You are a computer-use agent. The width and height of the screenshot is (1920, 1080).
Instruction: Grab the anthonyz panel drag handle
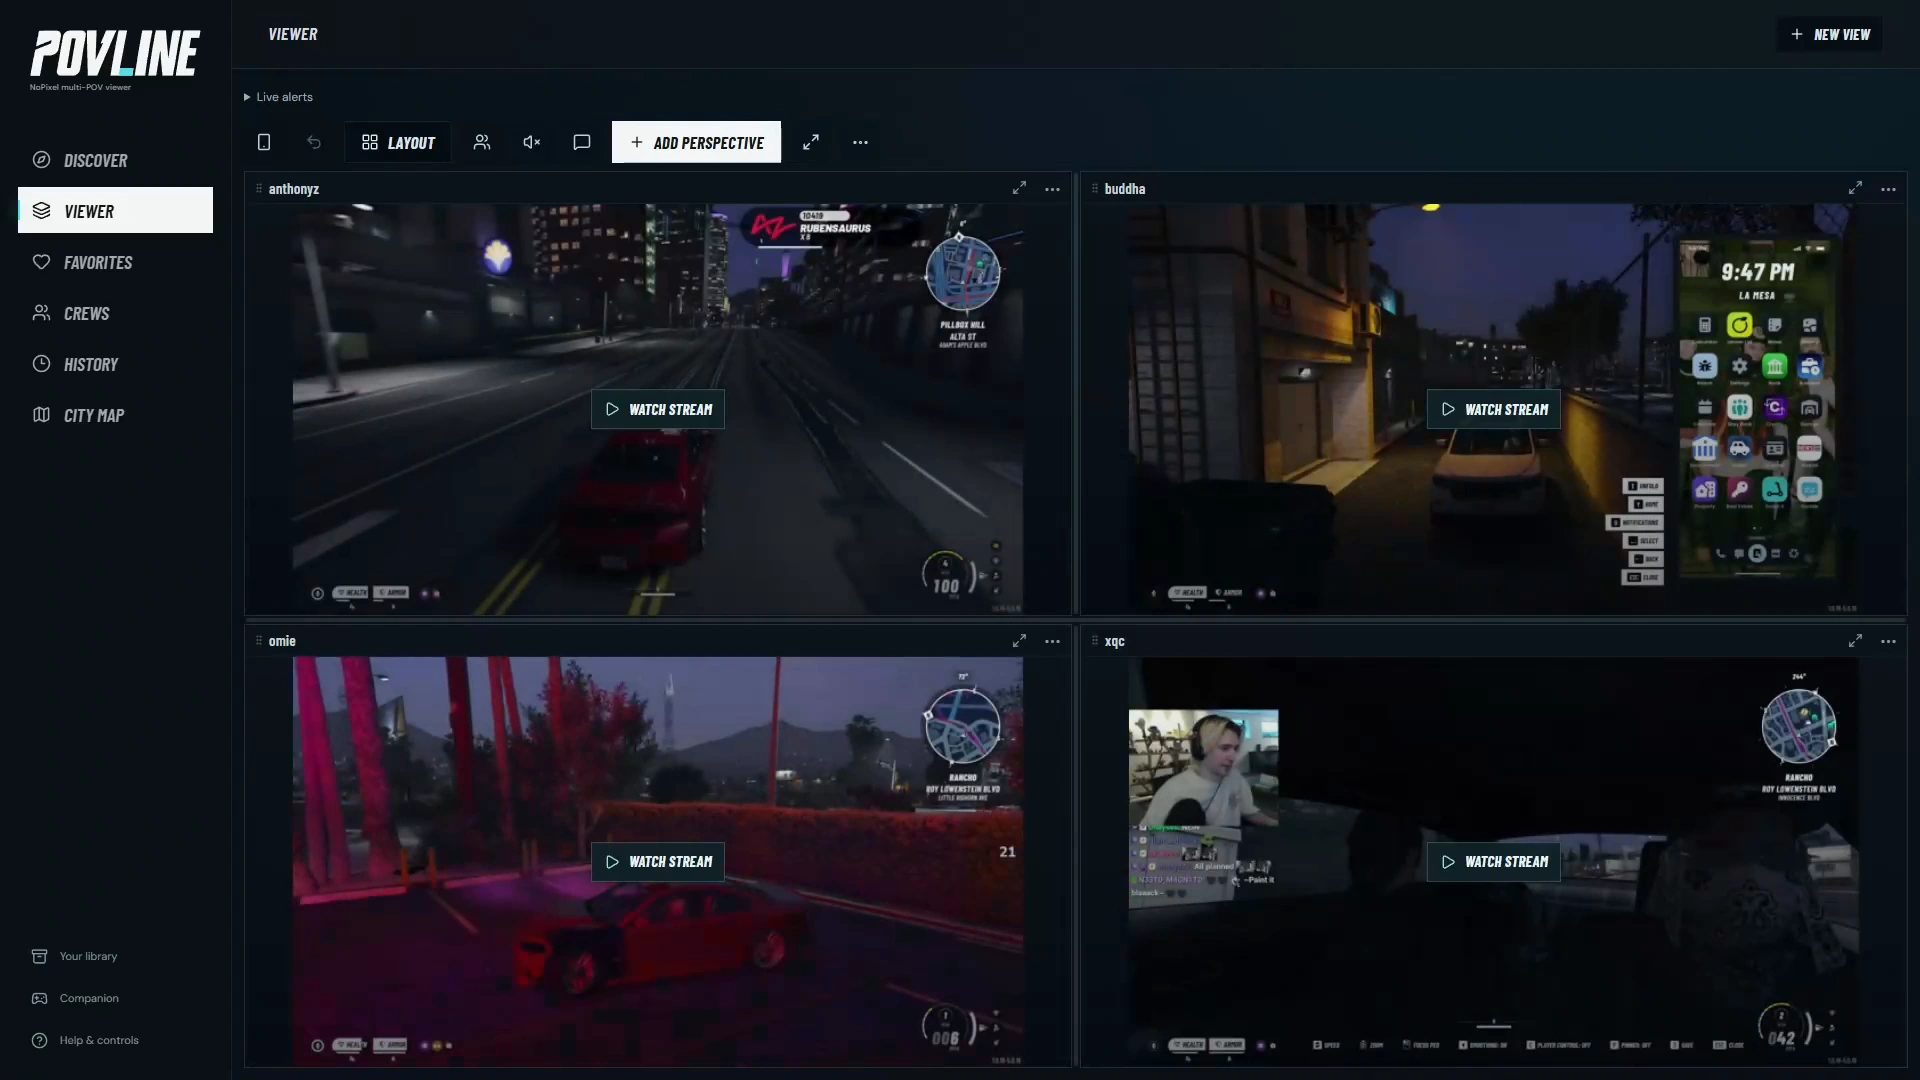[259, 188]
